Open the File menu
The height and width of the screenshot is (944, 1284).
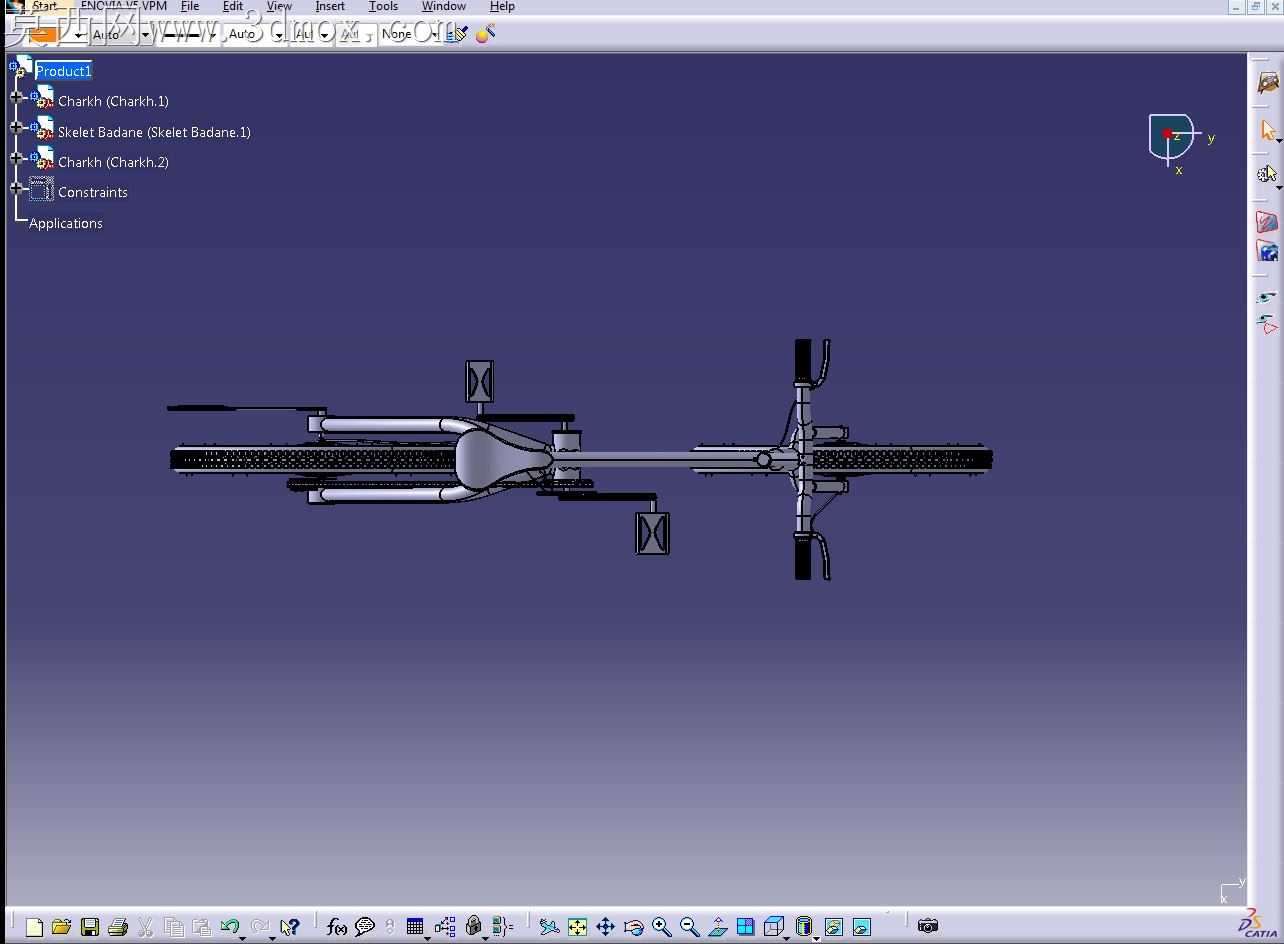[x=190, y=6]
